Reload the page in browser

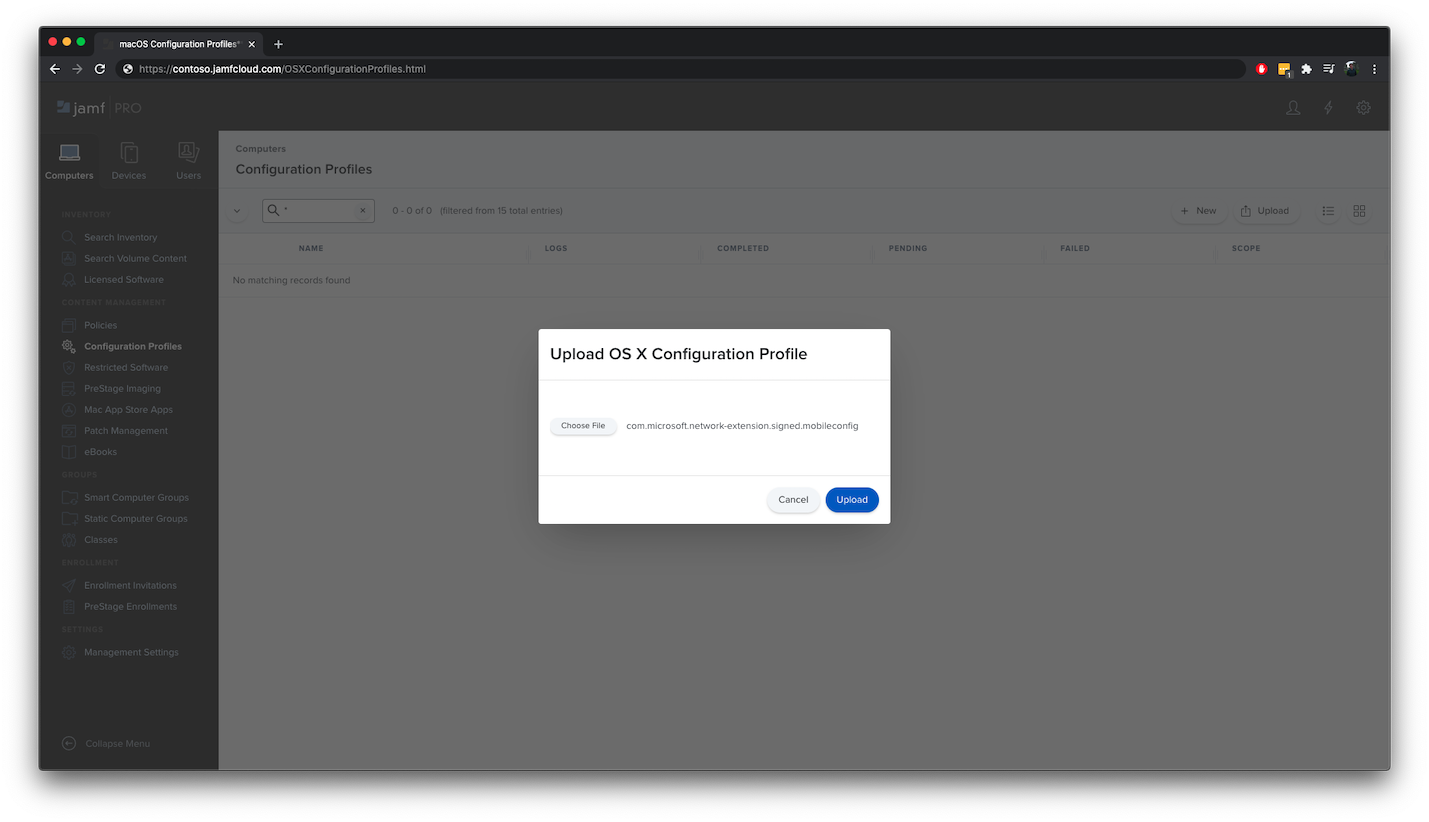100,69
